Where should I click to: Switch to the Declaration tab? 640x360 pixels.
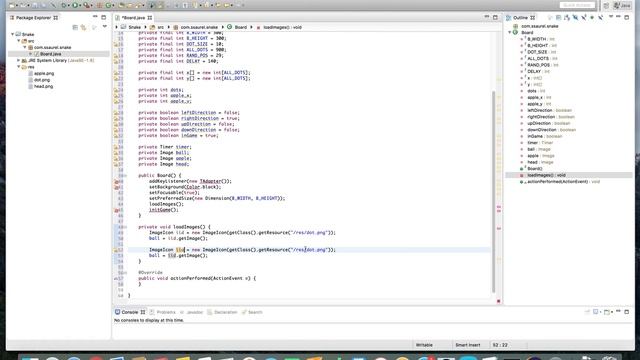222,312
